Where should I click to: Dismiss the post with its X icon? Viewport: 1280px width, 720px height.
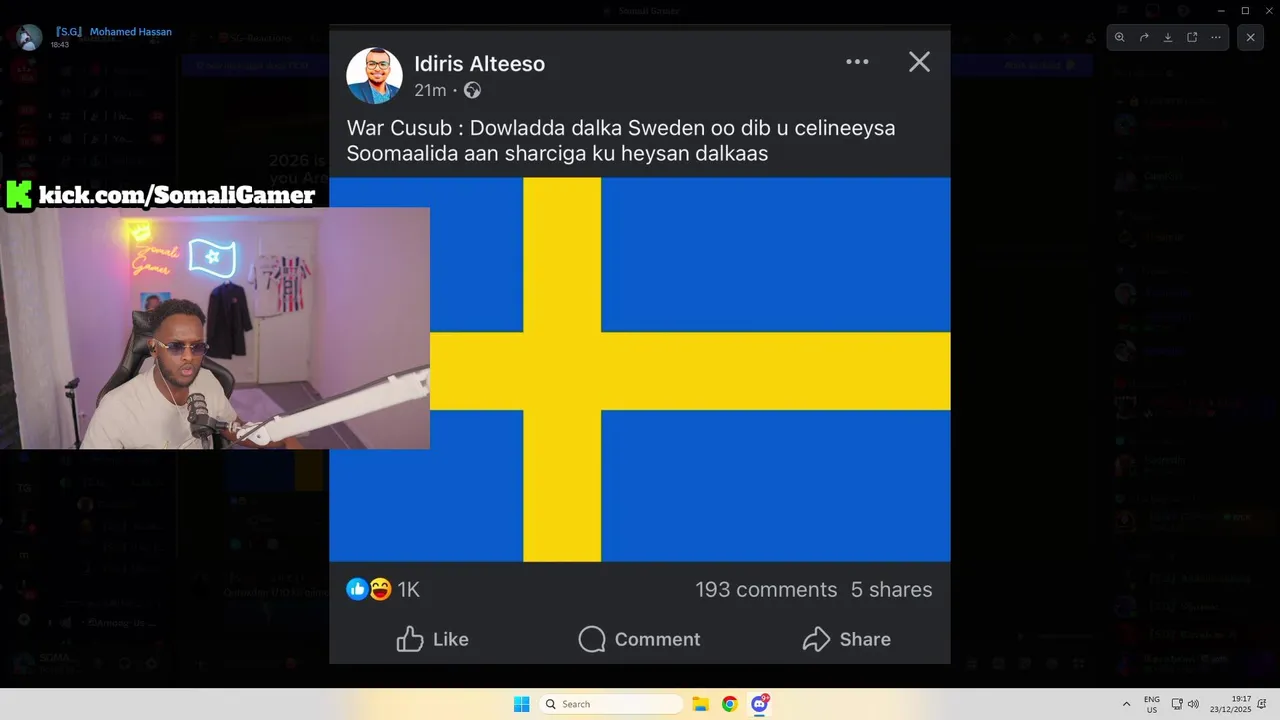pos(919,62)
